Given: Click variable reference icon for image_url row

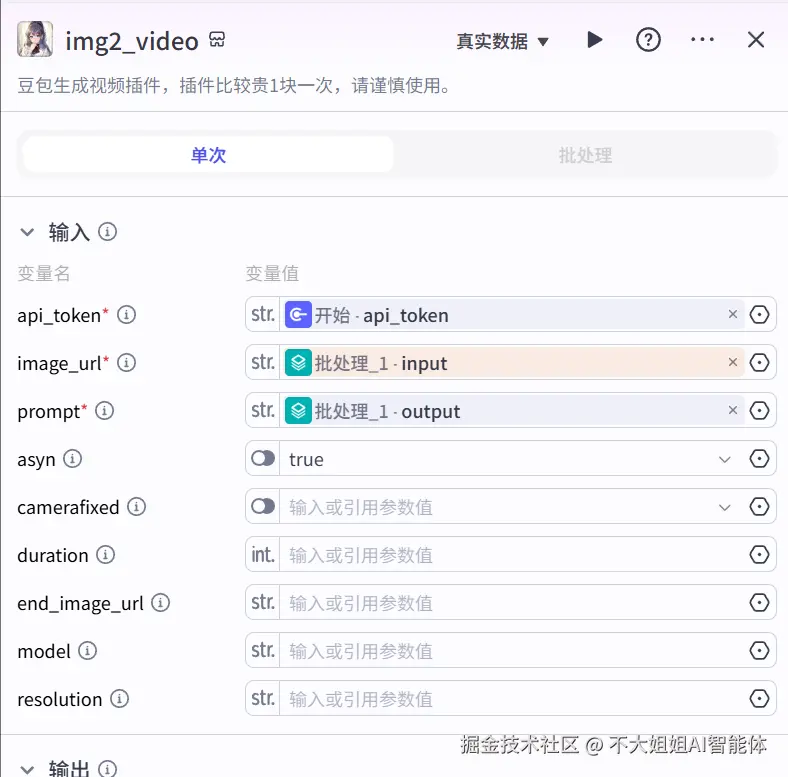Looking at the screenshot, I should pyautogui.click(x=759, y=362).
